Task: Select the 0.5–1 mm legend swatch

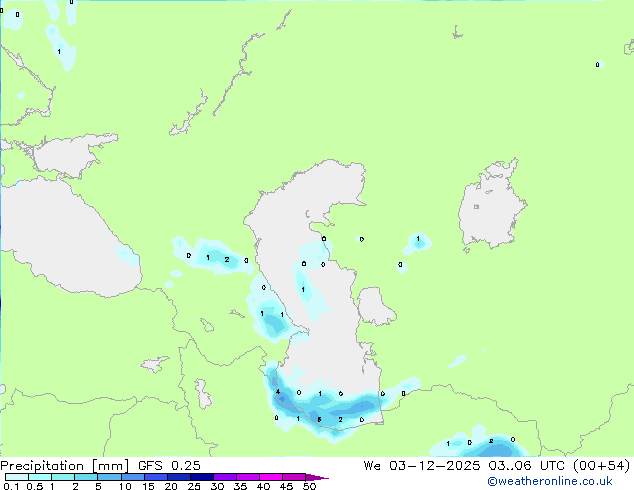Action: pyautogui.click(x=40, y=477)
